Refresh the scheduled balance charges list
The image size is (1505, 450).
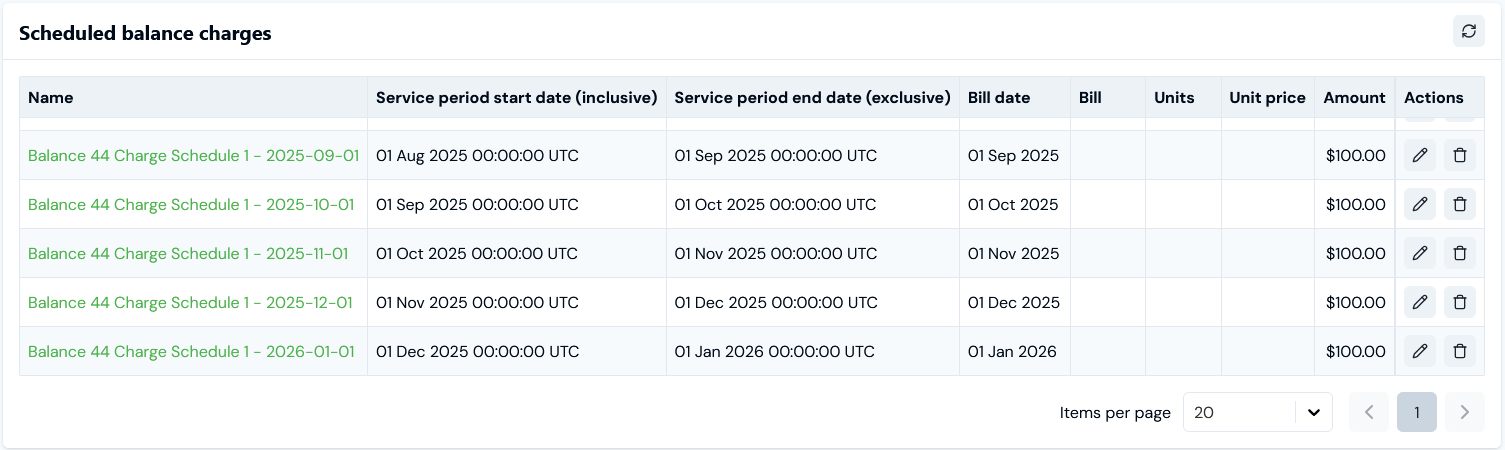point(1468,31)
